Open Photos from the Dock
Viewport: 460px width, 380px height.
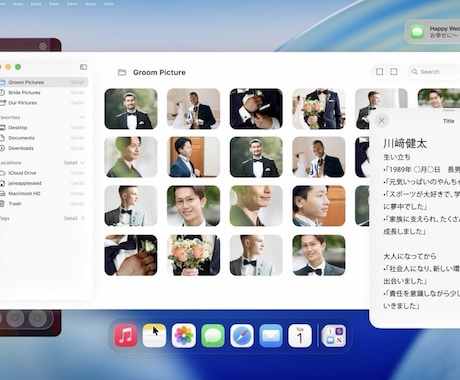click(184, 335)
